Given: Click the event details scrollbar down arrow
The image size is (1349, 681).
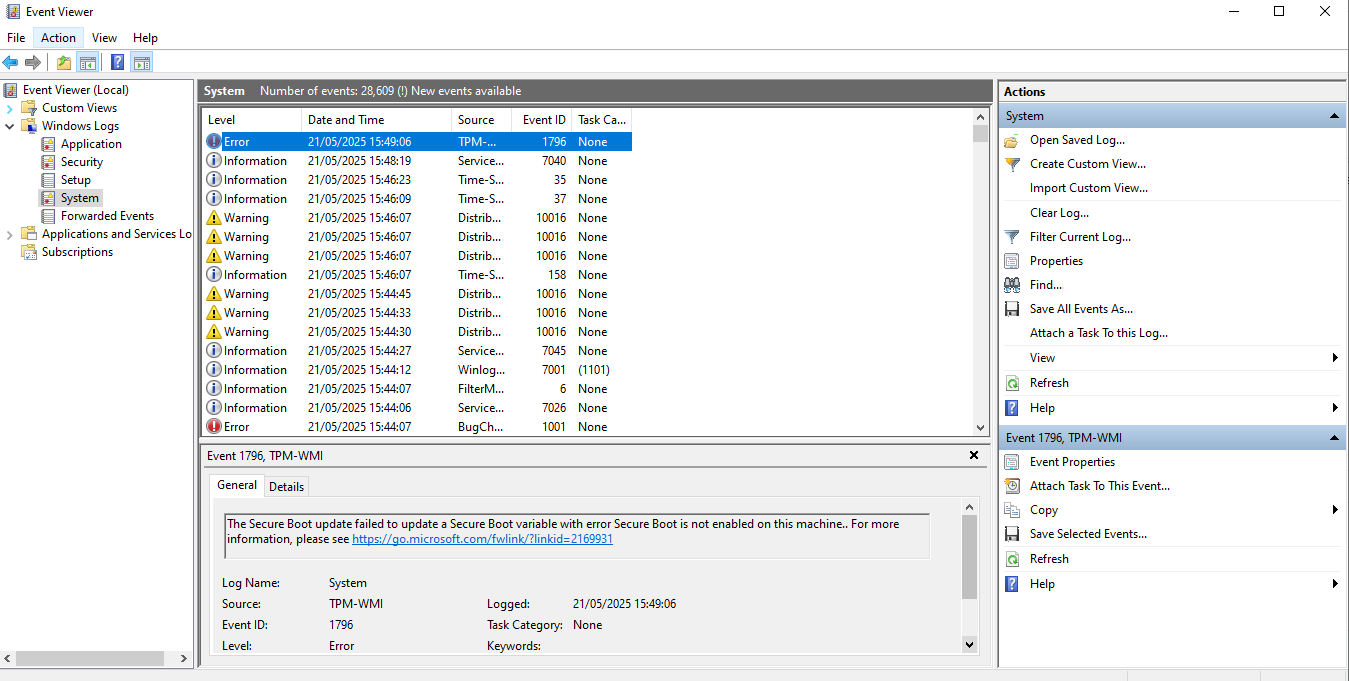Looking at the screenshot, I should [969, 645].
